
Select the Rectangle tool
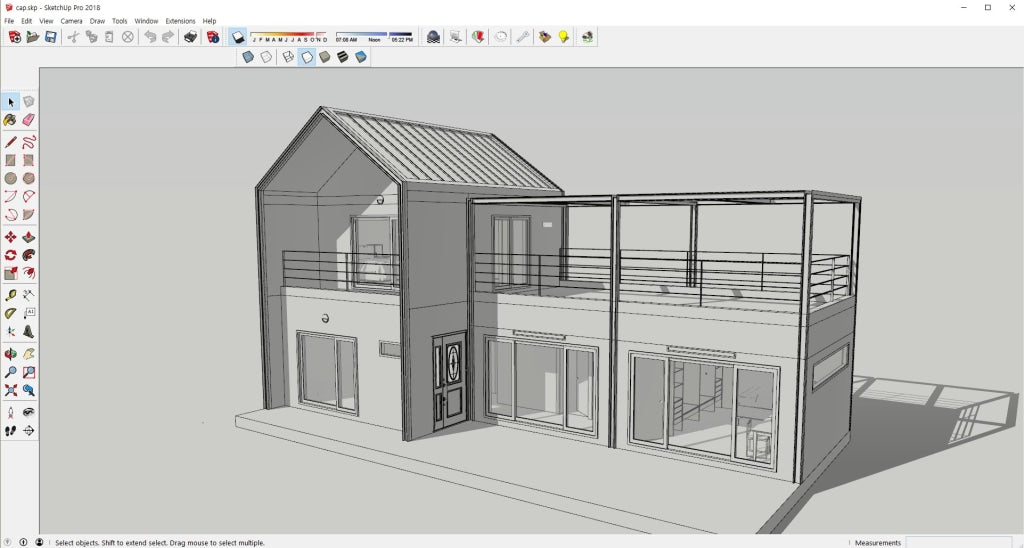[x=10, y=160]
